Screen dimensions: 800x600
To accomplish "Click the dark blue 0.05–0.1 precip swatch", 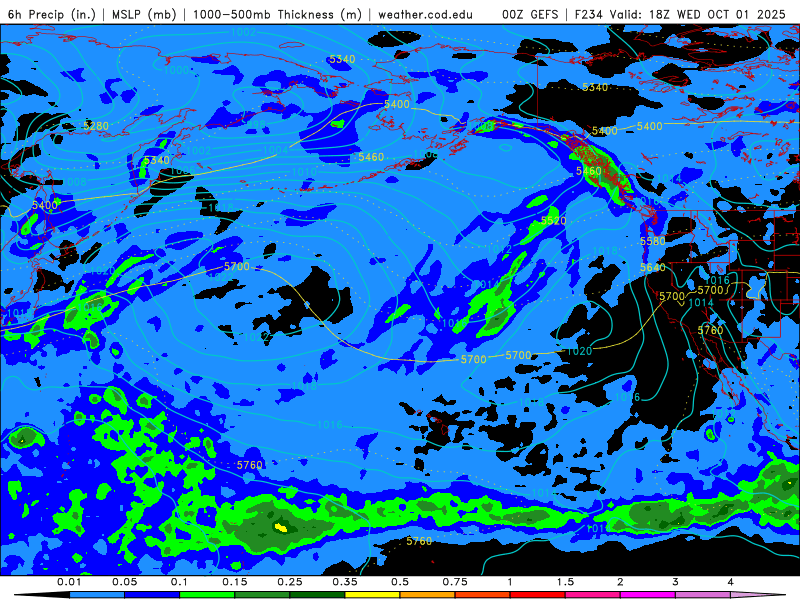I will pyautogui.click(x=152, y=595).
